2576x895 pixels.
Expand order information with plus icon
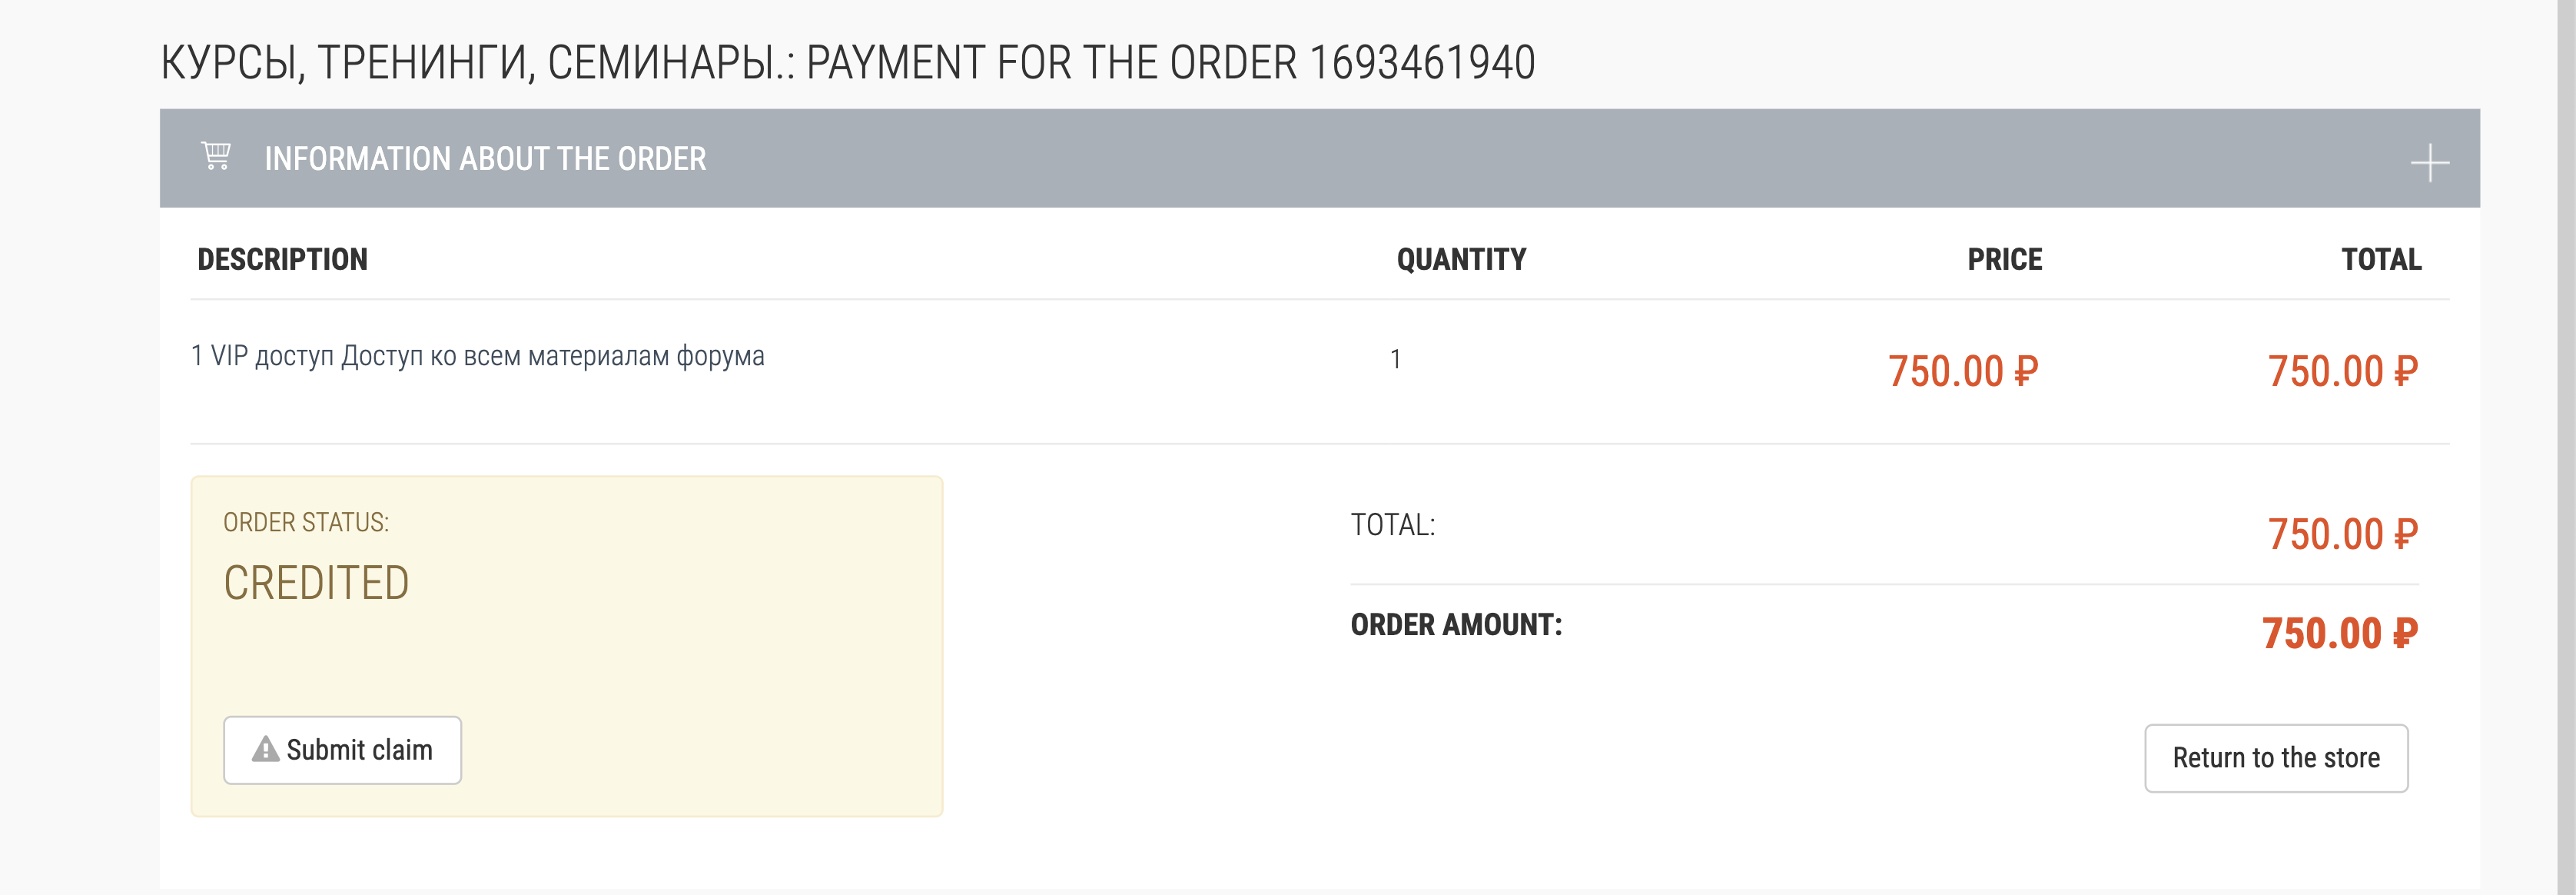coord(2429,163)
